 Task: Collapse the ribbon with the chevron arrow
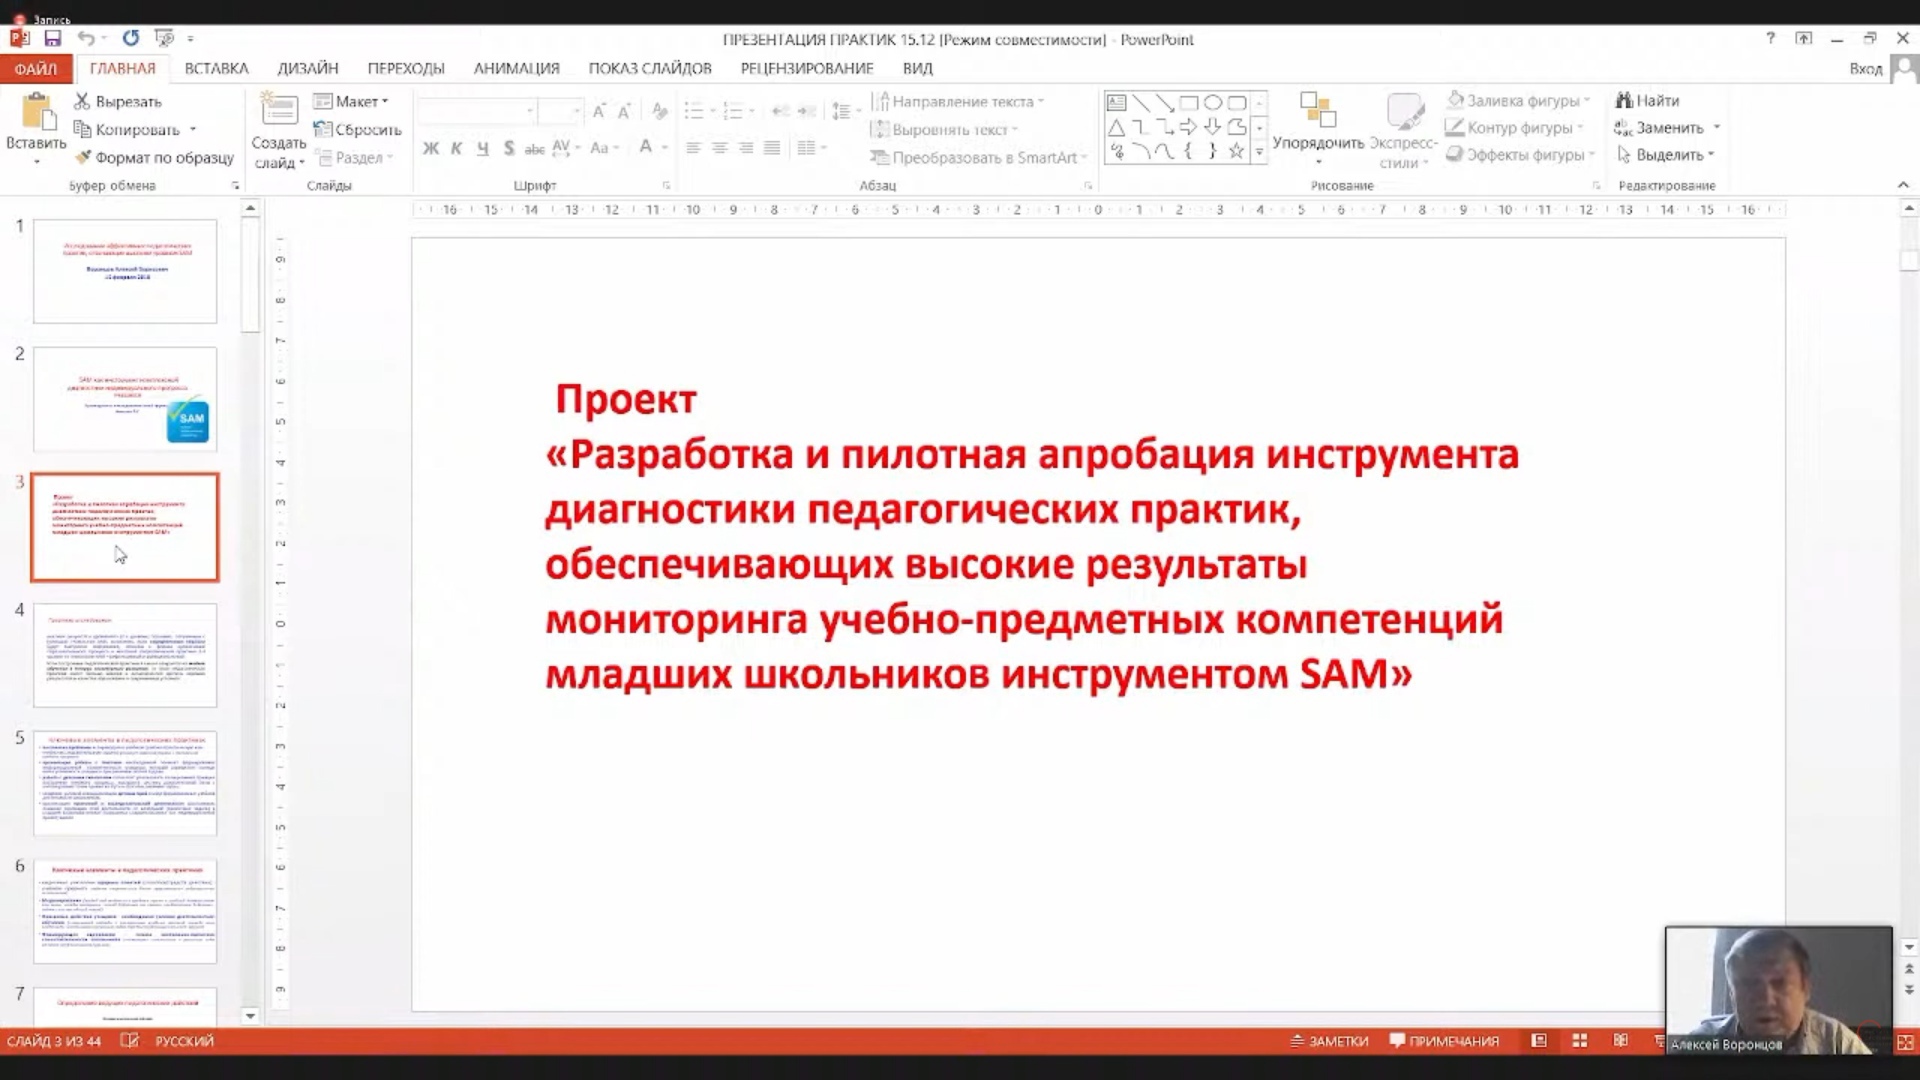(1902, 185)
